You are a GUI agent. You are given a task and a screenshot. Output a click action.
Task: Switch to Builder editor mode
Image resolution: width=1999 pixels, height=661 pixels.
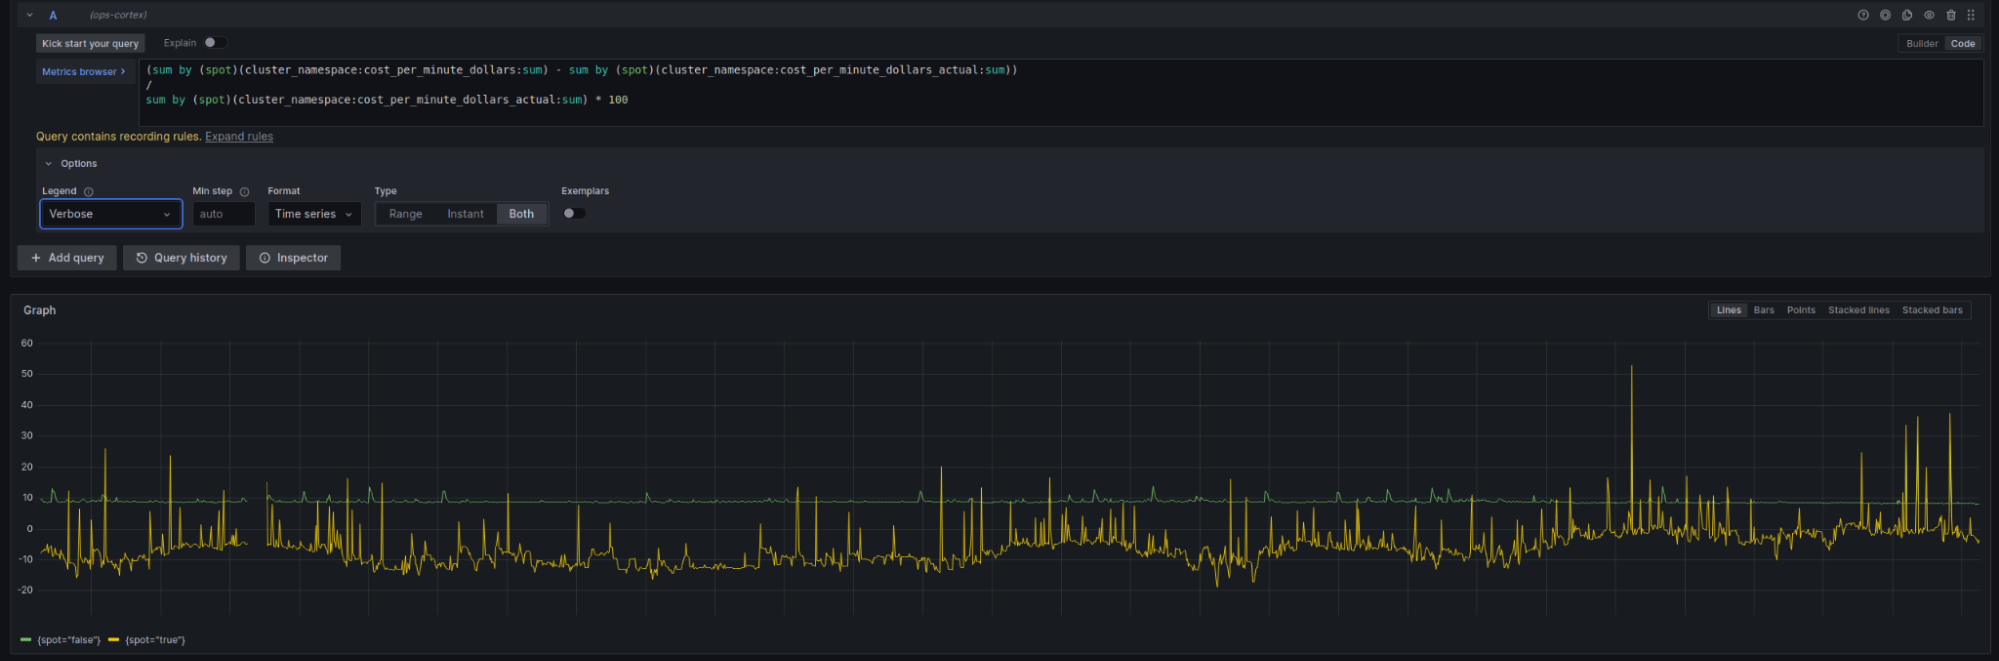click(x=1921, y=44)
